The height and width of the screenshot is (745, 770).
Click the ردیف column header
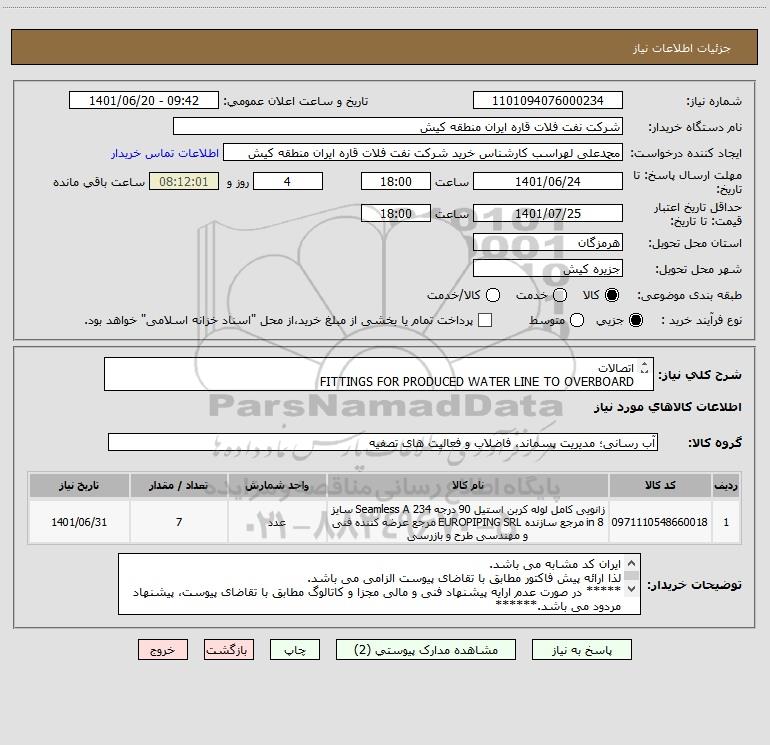pos(726,485)
